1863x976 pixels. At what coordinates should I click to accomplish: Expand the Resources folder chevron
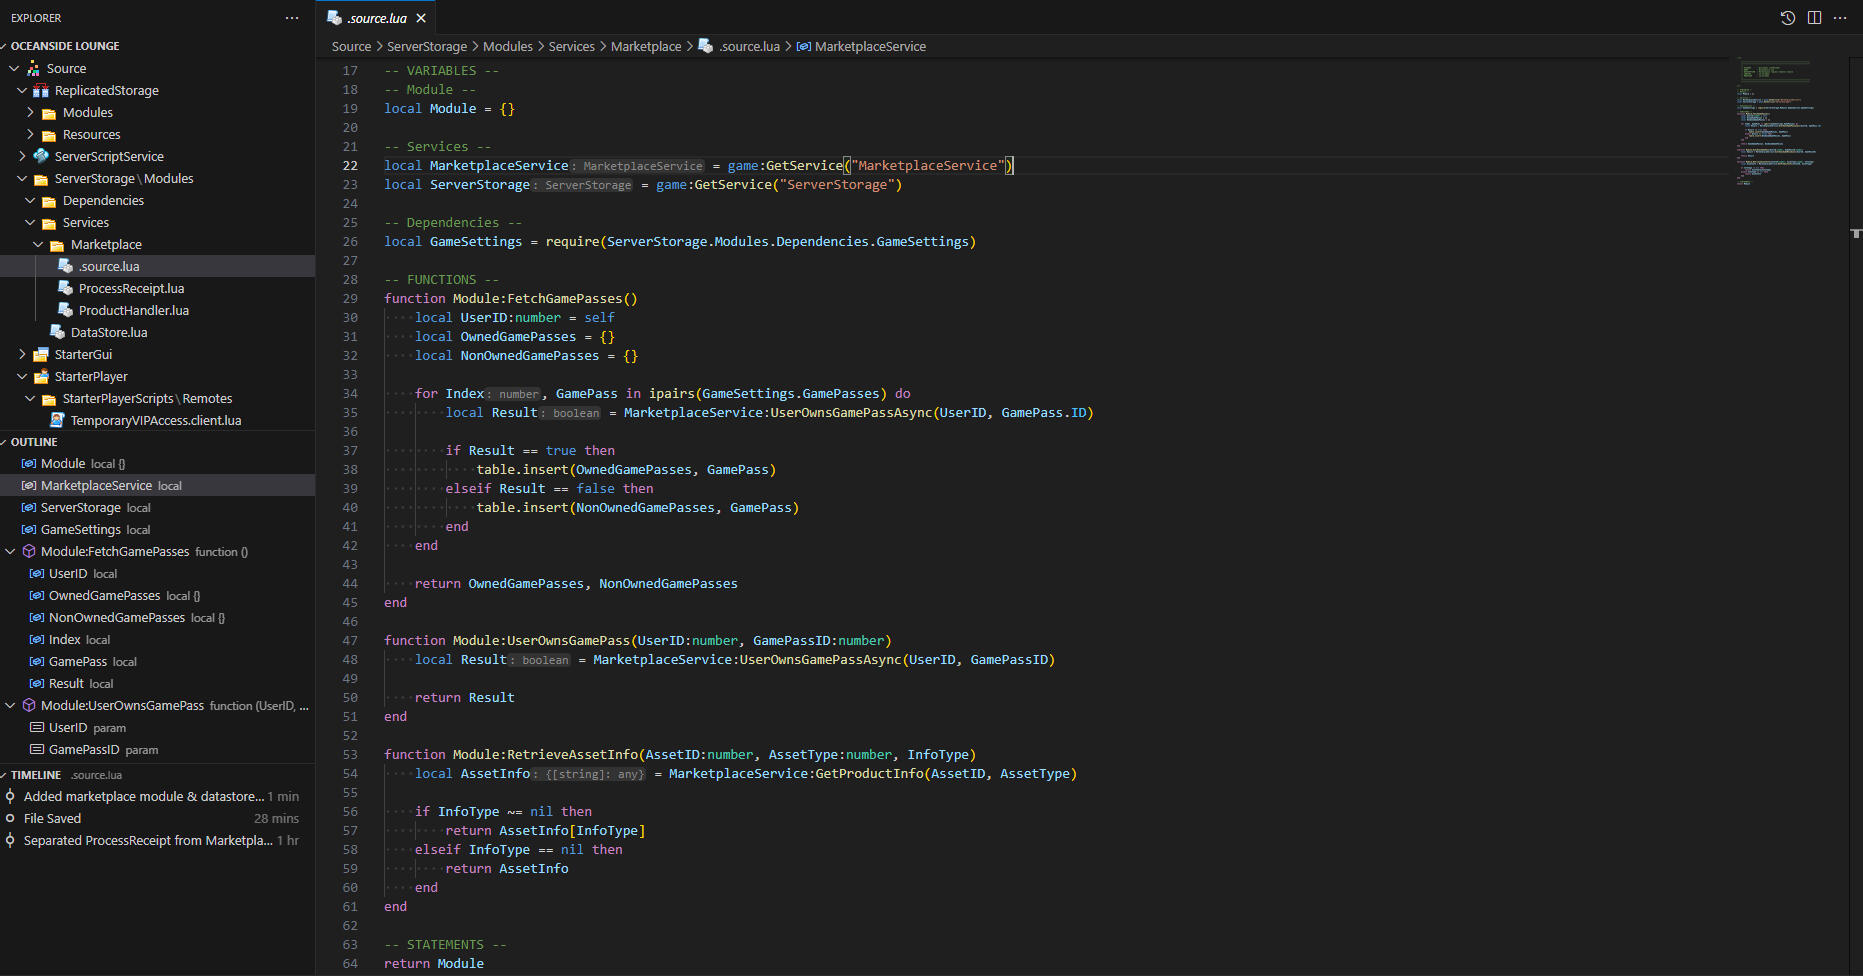click(x=30, y=134)
